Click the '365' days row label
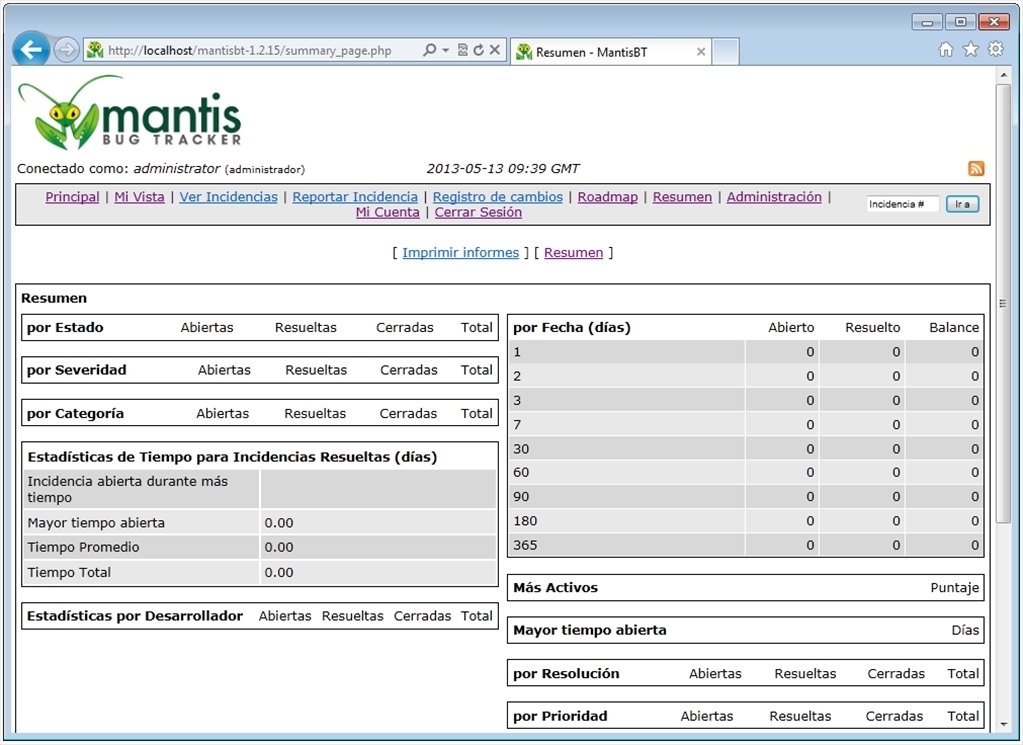Viewport: 1023px width, 745px height. [x=525, y=545]
